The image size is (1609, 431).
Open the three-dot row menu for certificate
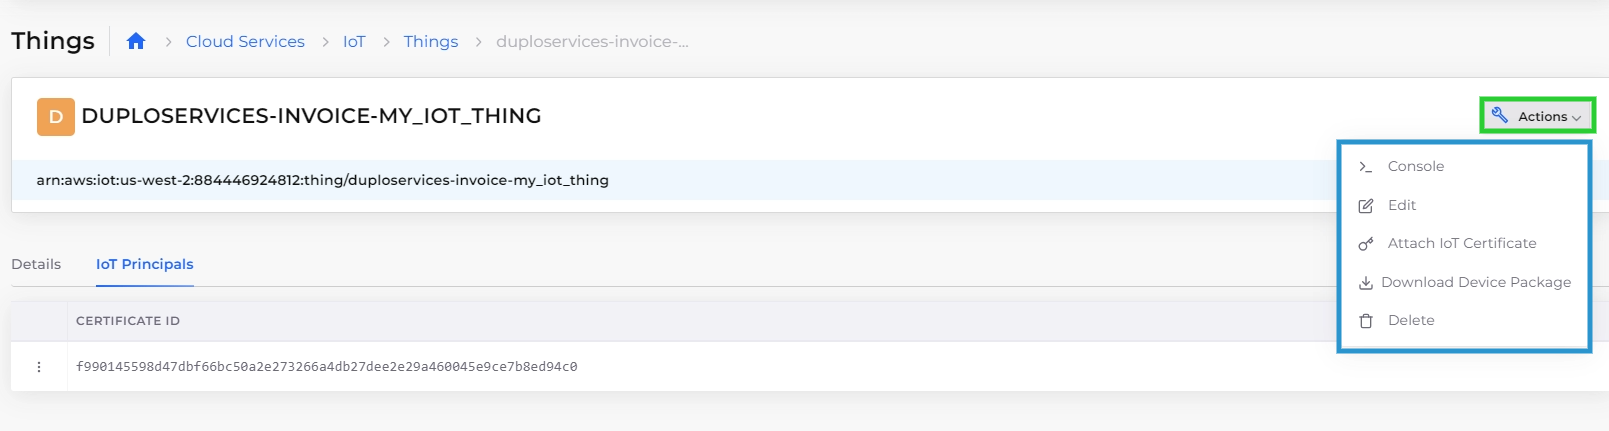pos(39,367)
